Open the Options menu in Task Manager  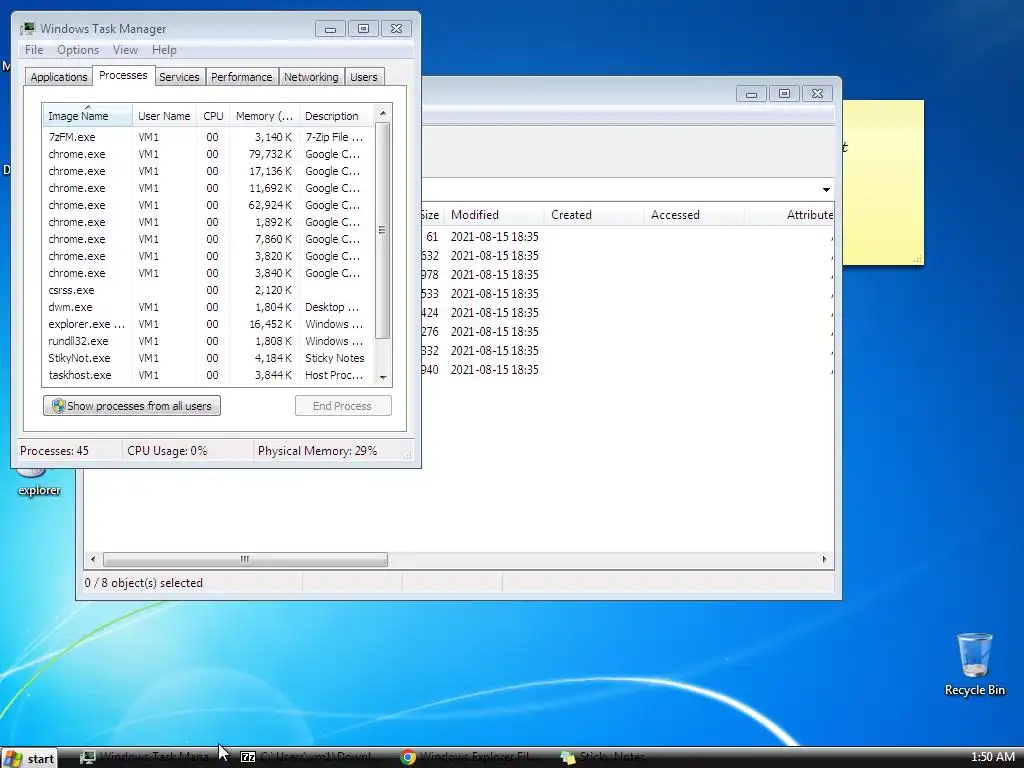(78, 50)
